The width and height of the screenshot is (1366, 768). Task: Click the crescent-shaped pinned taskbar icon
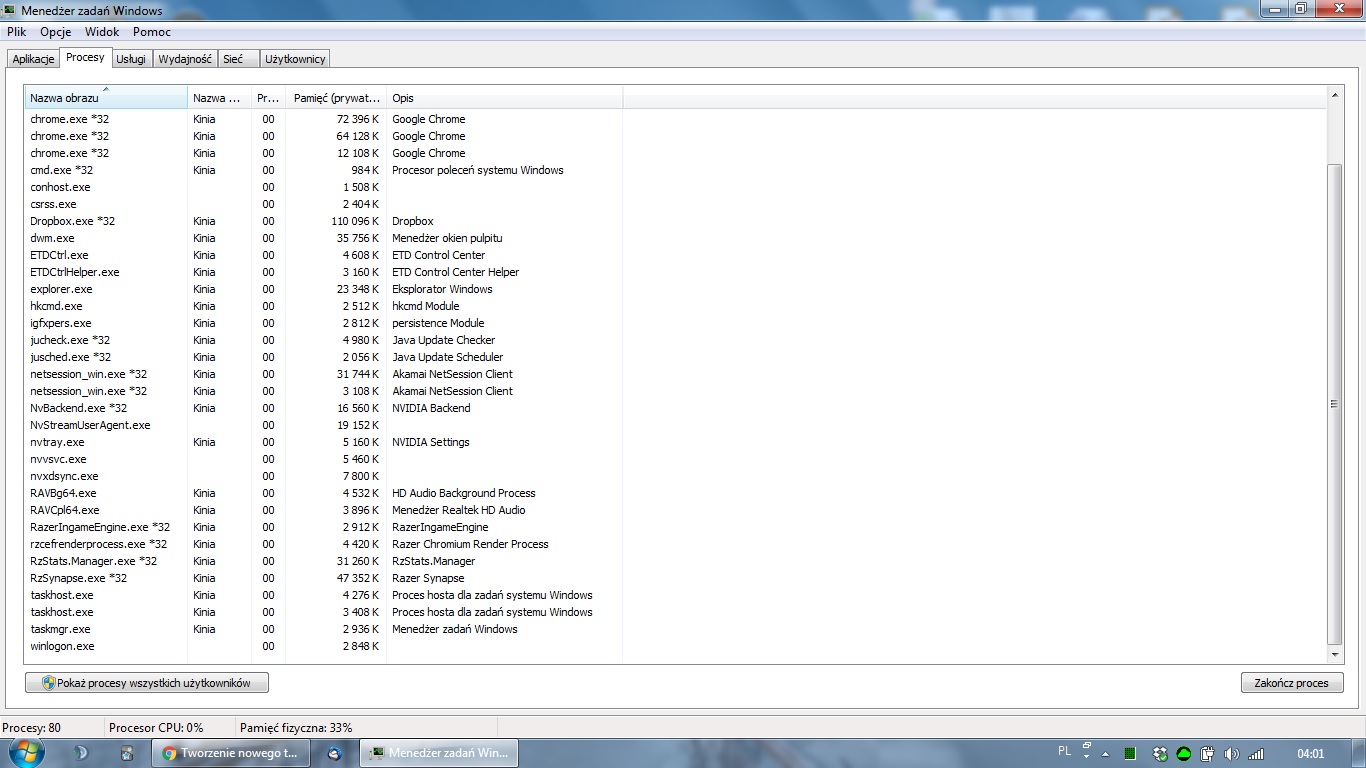[x=81, y=753]
